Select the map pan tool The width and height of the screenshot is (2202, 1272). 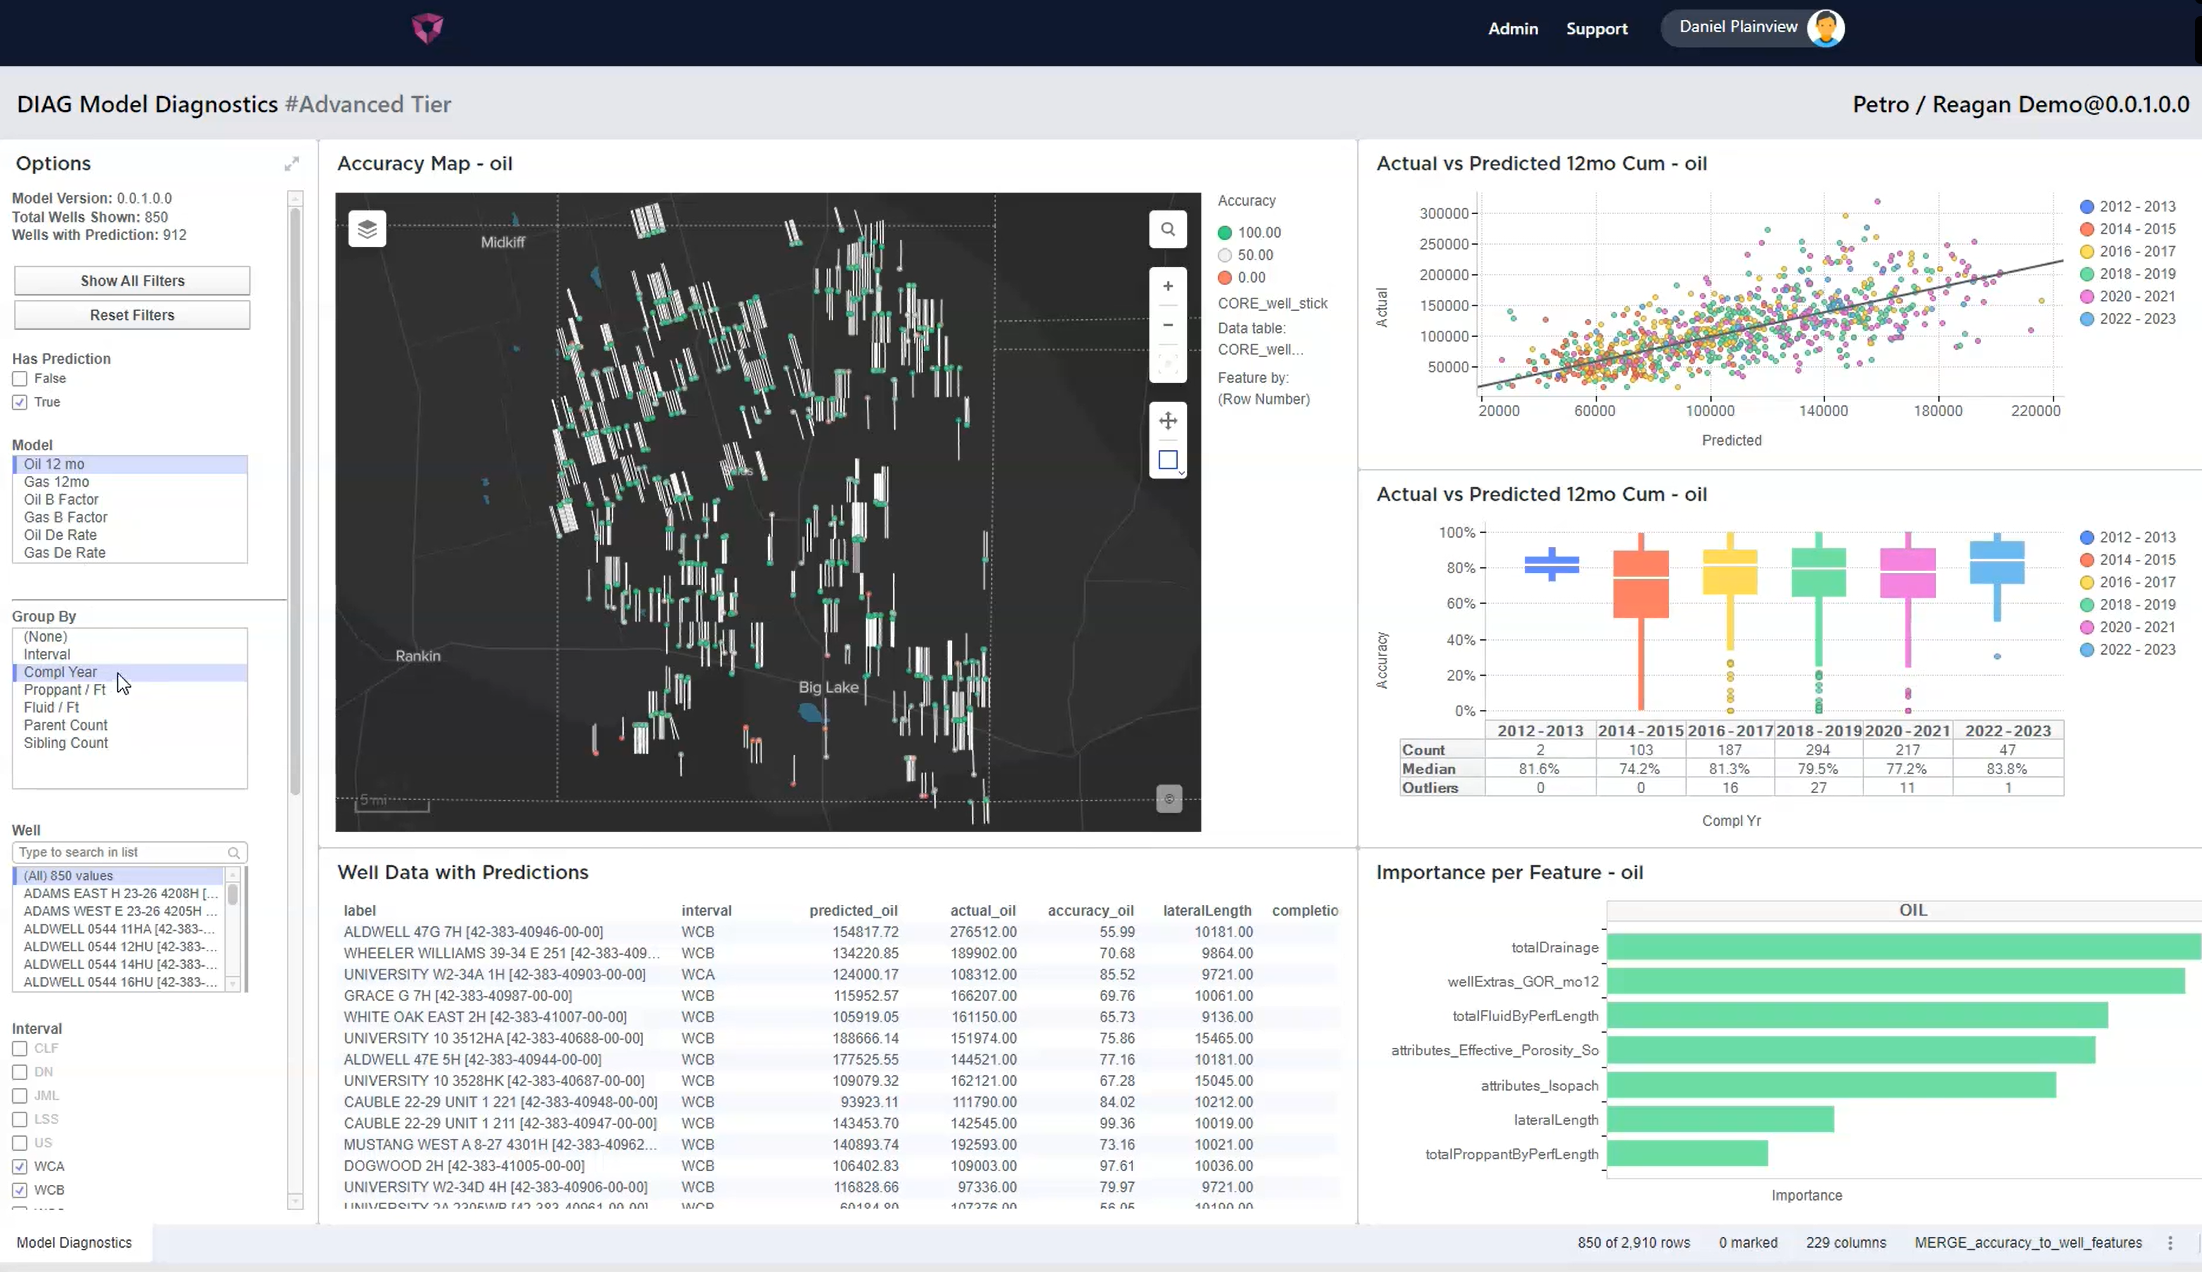1168,420
